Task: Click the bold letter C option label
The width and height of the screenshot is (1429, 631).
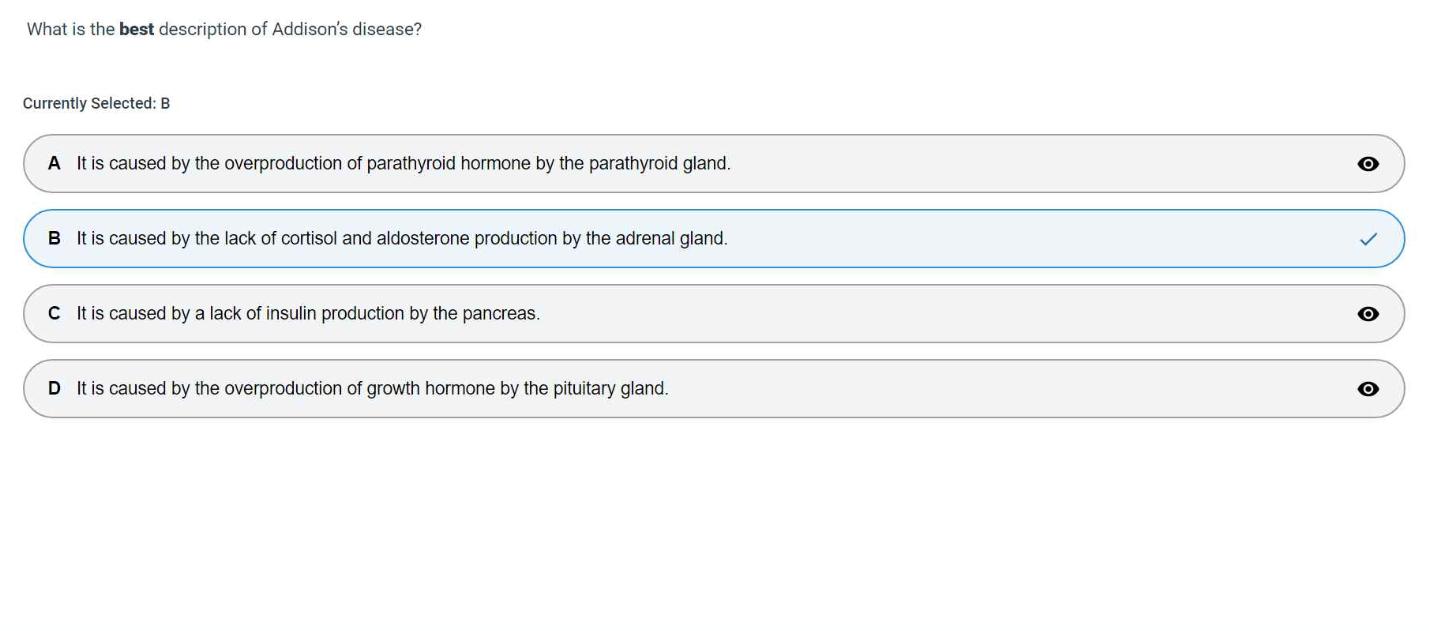Action: (x=54, y=313)
